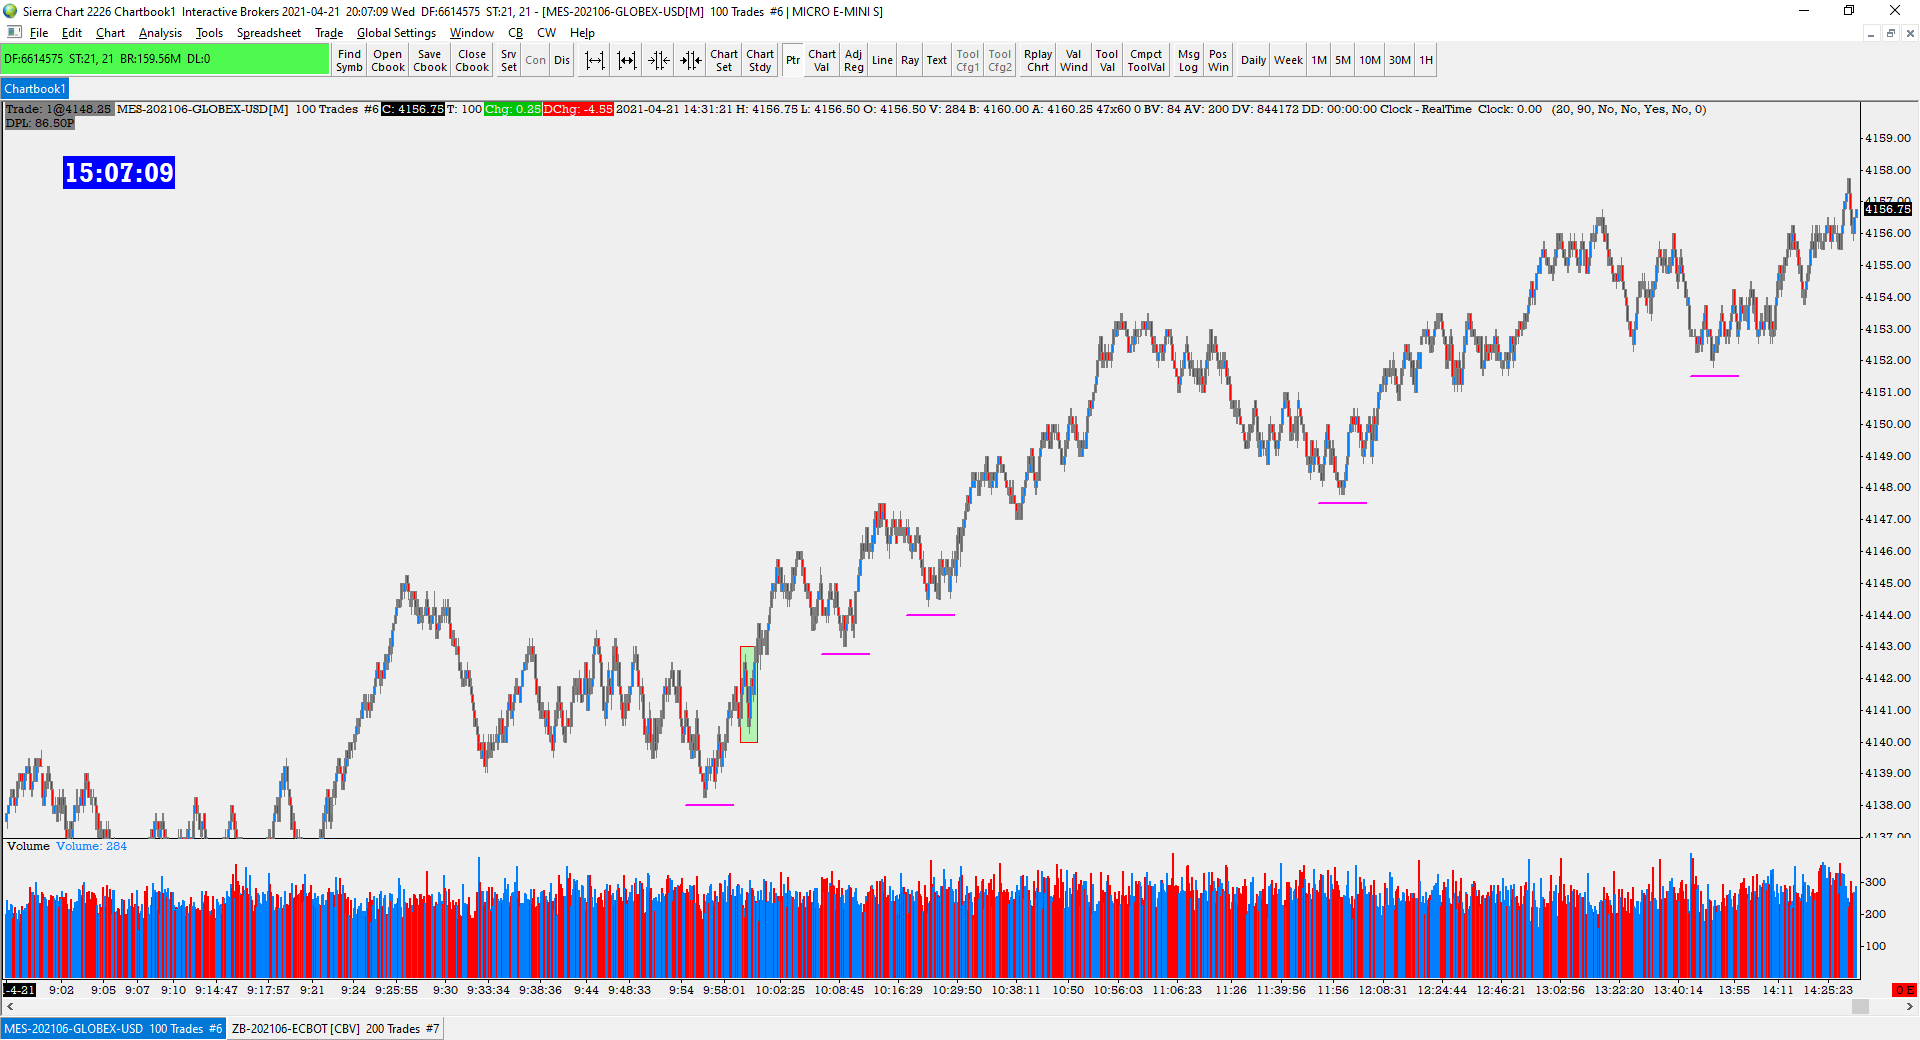This screenshot has width=1920, height=1040.
Task: Click the 'Volume: 284' label in the volume pane
Action: [x=91, y=846]
